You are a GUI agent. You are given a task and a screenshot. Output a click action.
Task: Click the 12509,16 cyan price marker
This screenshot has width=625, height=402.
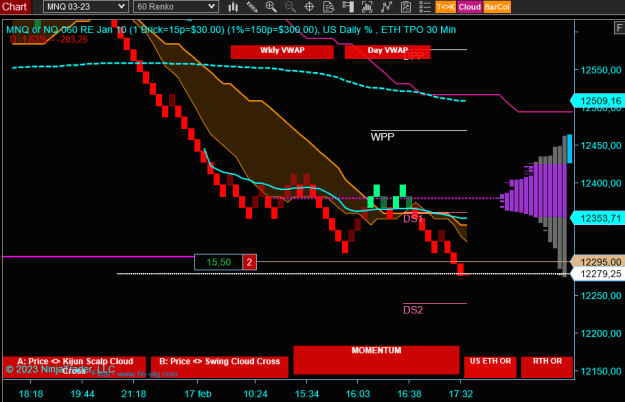pyautogui.click(x=598, y=101)
